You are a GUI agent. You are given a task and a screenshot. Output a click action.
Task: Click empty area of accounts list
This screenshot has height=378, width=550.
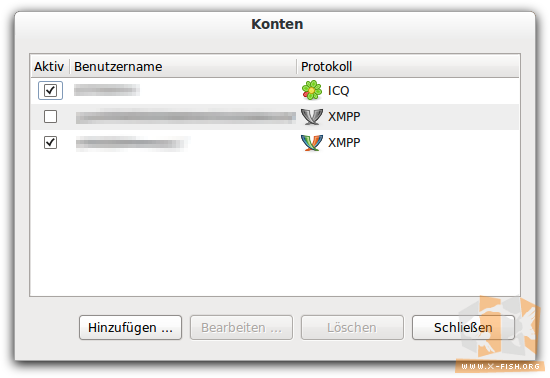(275, 224)
